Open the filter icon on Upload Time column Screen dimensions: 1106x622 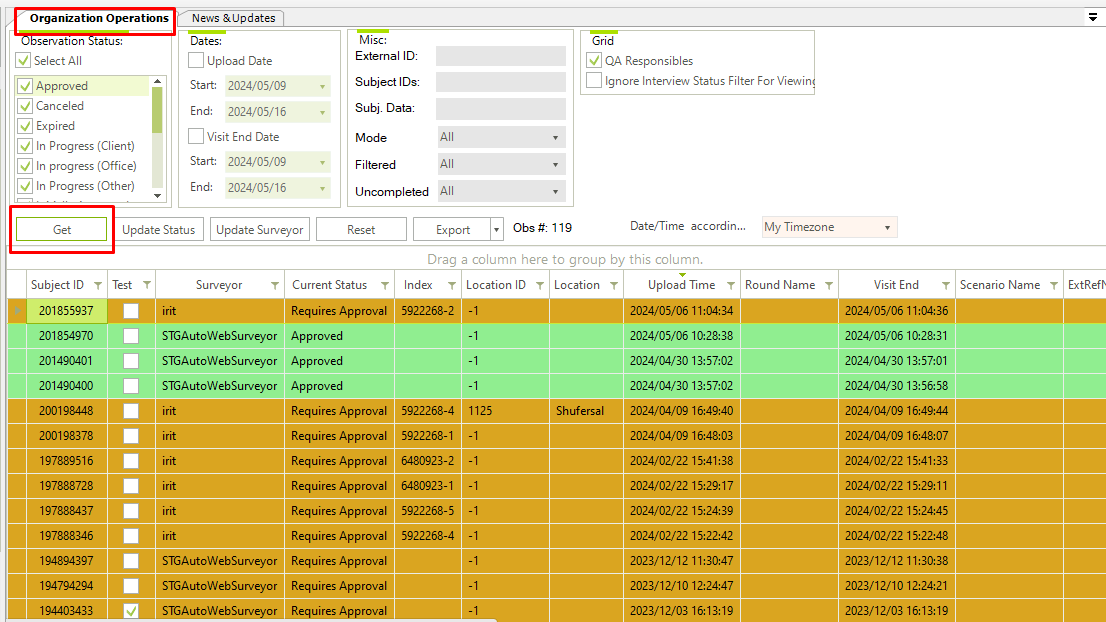click(x=730, y=285)
